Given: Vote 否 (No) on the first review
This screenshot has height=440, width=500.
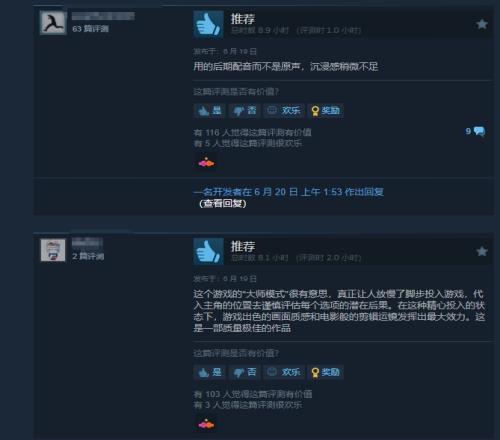Looking at the screenshot, I should 244,111.
